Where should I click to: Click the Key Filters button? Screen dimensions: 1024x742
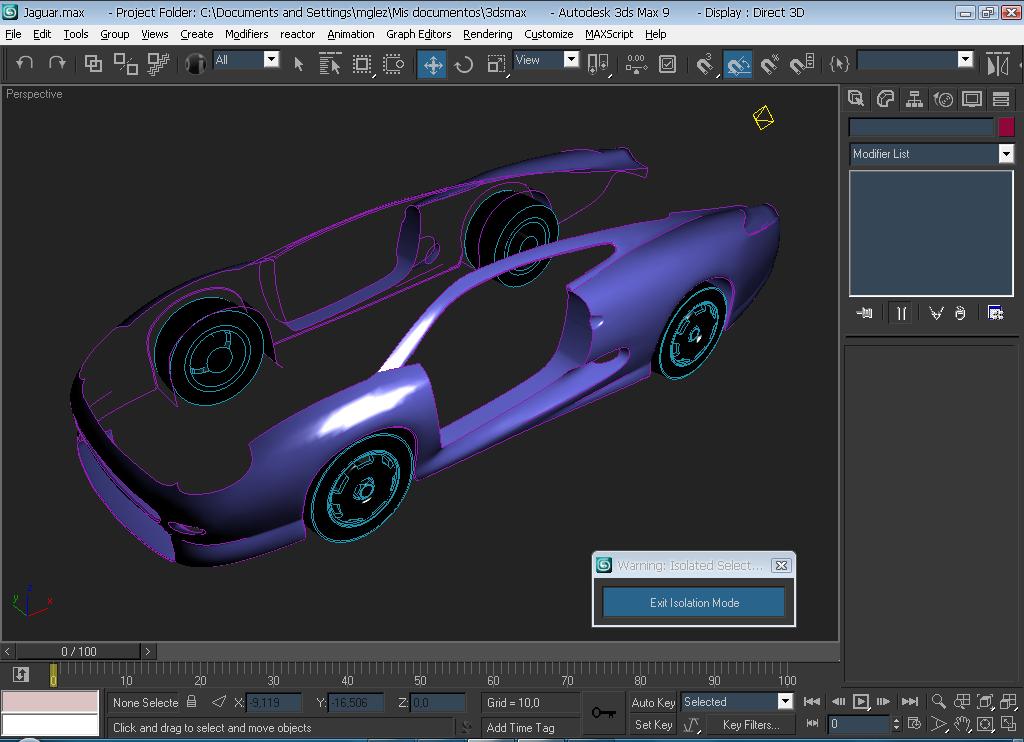pyautogui.click(x=750, y=724)
